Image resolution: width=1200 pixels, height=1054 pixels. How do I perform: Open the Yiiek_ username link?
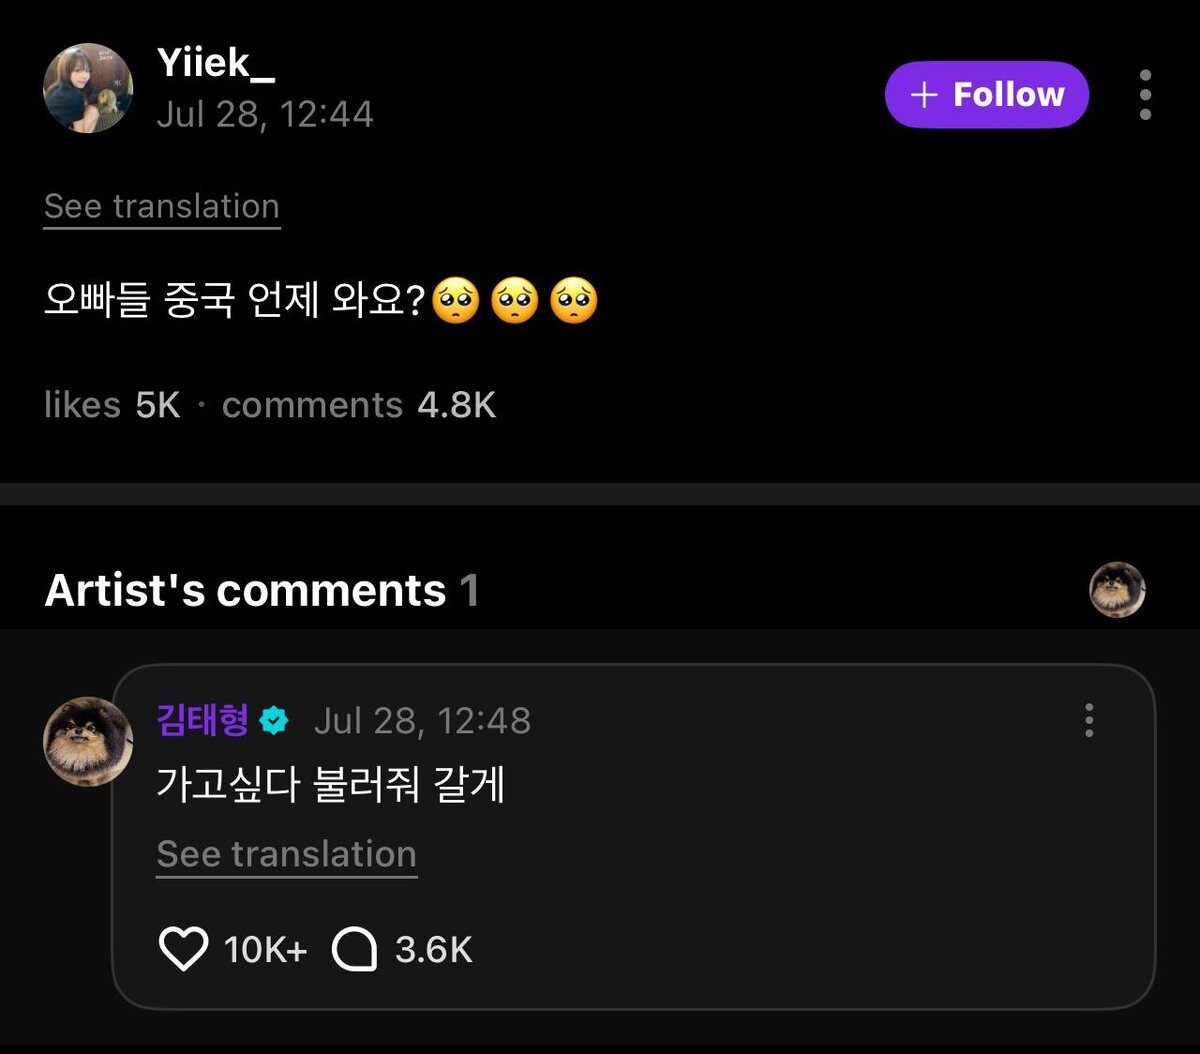coord(216,64)
